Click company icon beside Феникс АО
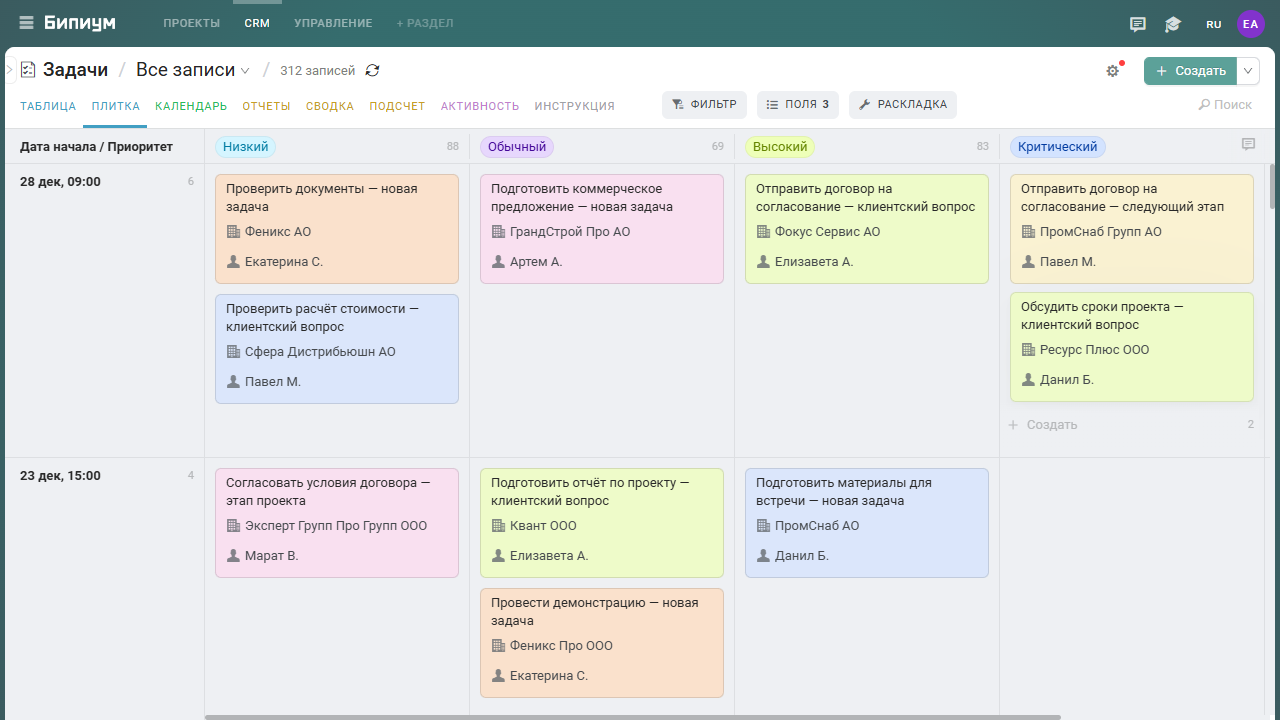The height and width of the screenshot is (720, 1280). pos(233,232)
